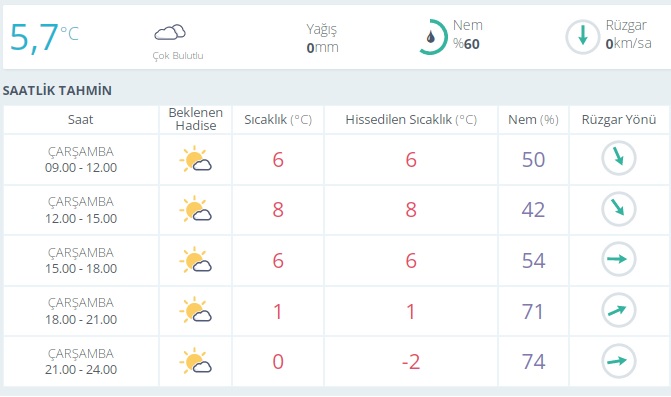Click the ÇARŞAMBA 21.00 - 24.00 row label
Viewport: 671px width, 397px height.
pyautogui.click(x=81, y=361)
